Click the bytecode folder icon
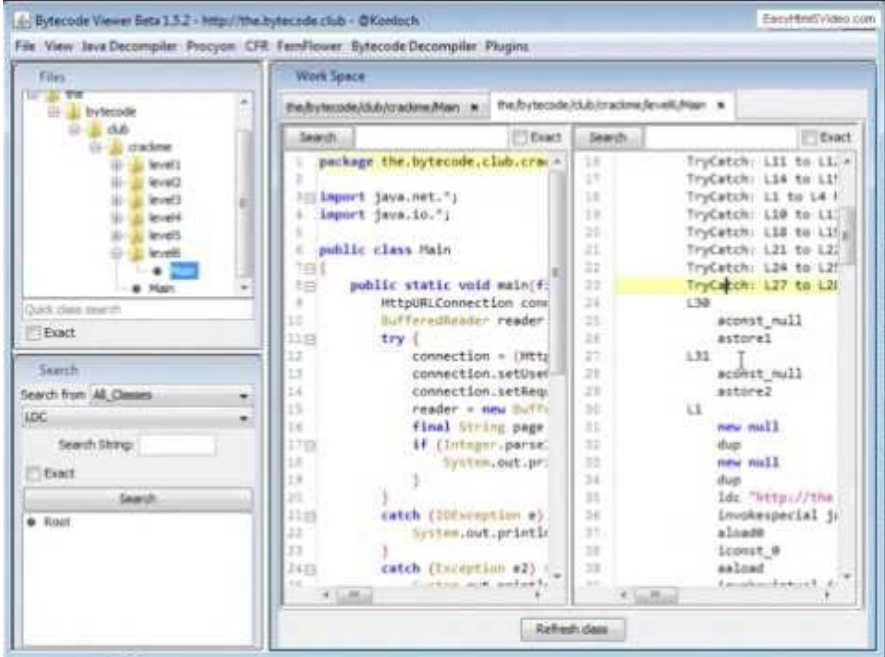The width and height of the screenshot is (885, 657). point(73,111)
